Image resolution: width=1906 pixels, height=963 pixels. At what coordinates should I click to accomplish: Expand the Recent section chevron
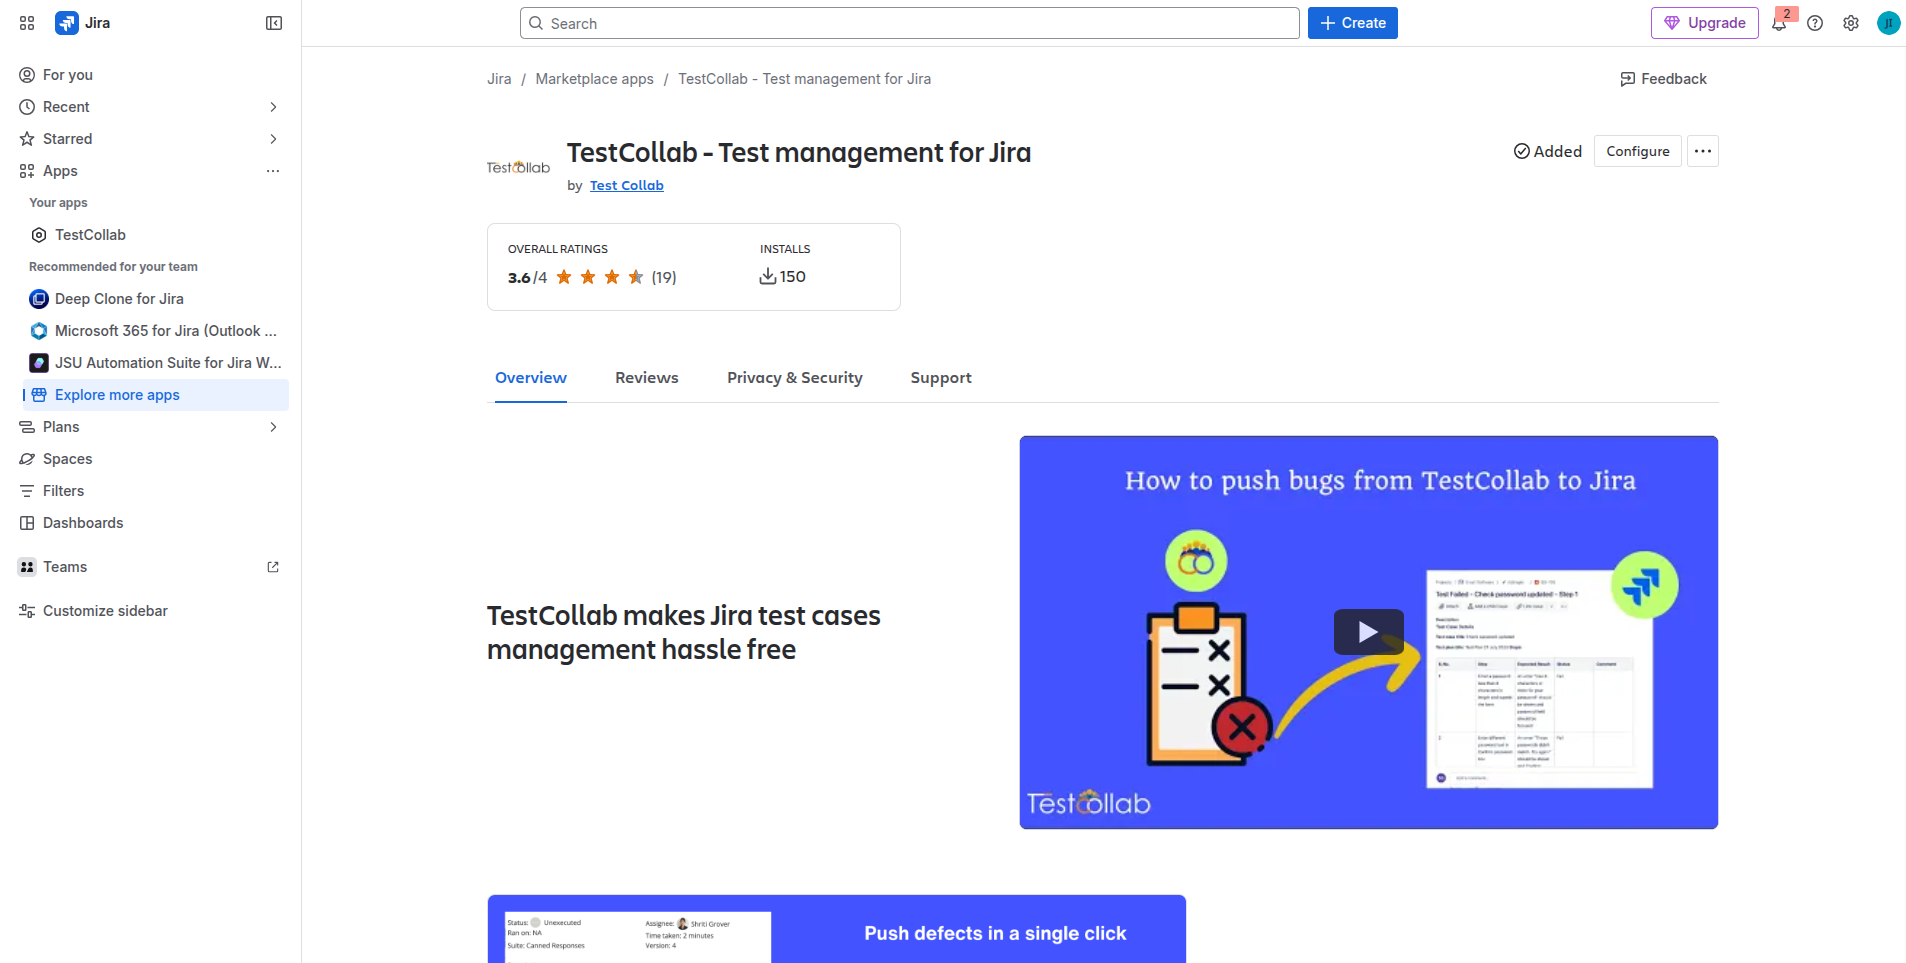[x=273, y=107]
